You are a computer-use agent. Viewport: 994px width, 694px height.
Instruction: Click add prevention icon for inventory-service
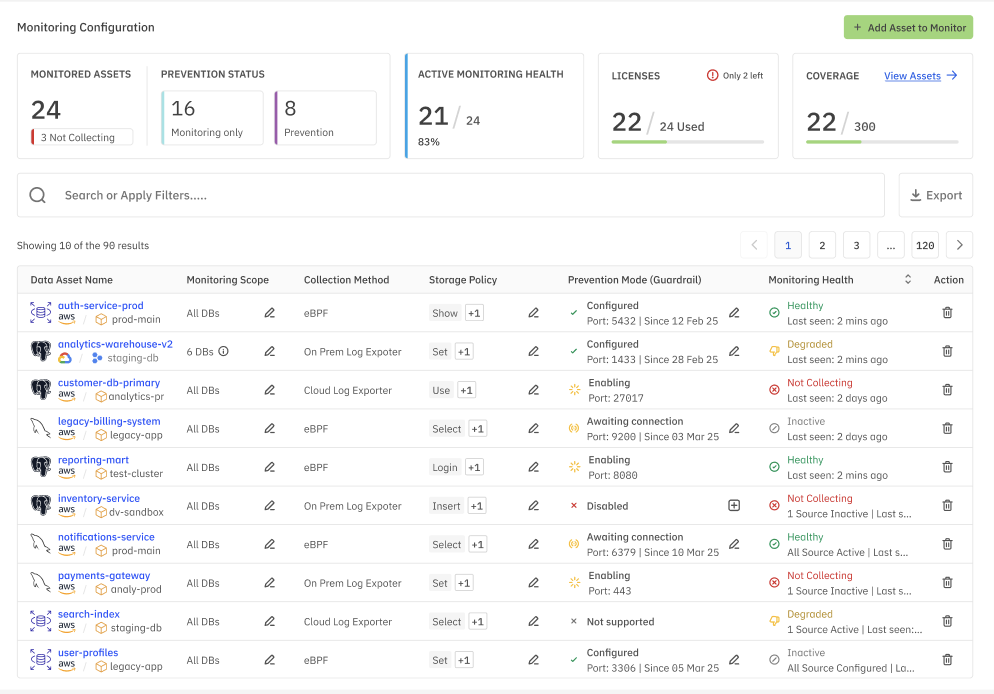(x=734, y=506)
